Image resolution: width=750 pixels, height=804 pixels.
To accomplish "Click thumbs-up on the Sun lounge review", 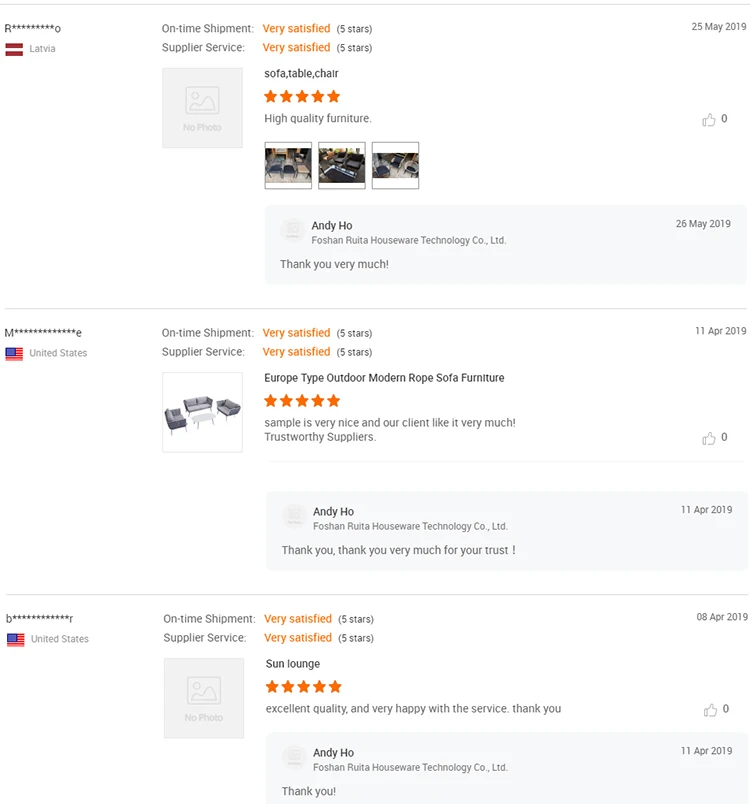I will click(x=710, y=710).
